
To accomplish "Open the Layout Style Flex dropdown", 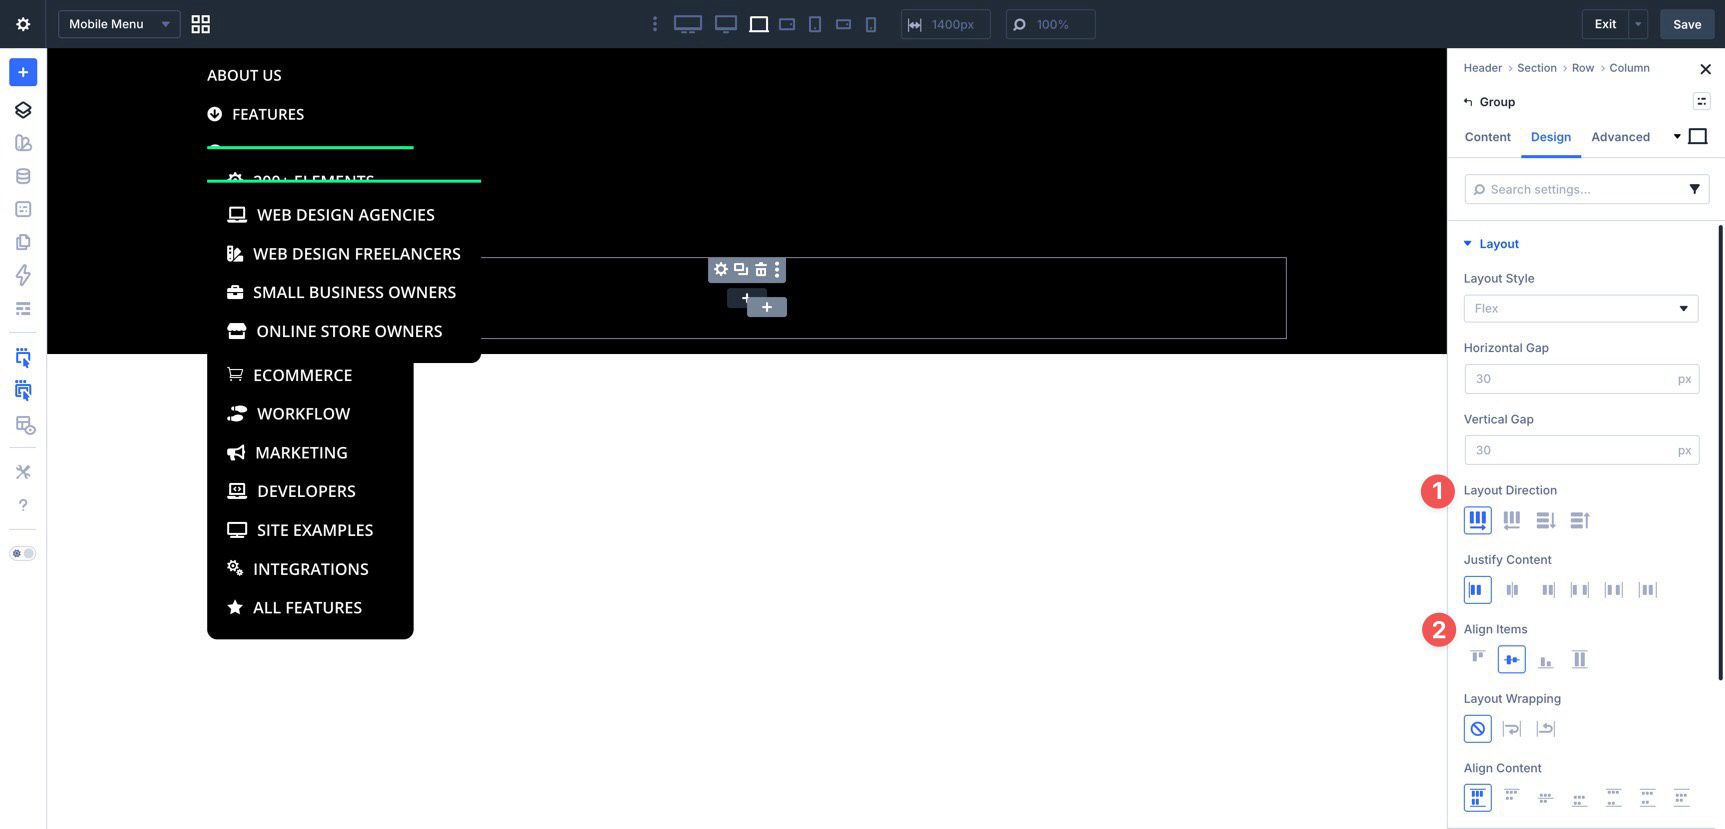I will point(1580,308).
